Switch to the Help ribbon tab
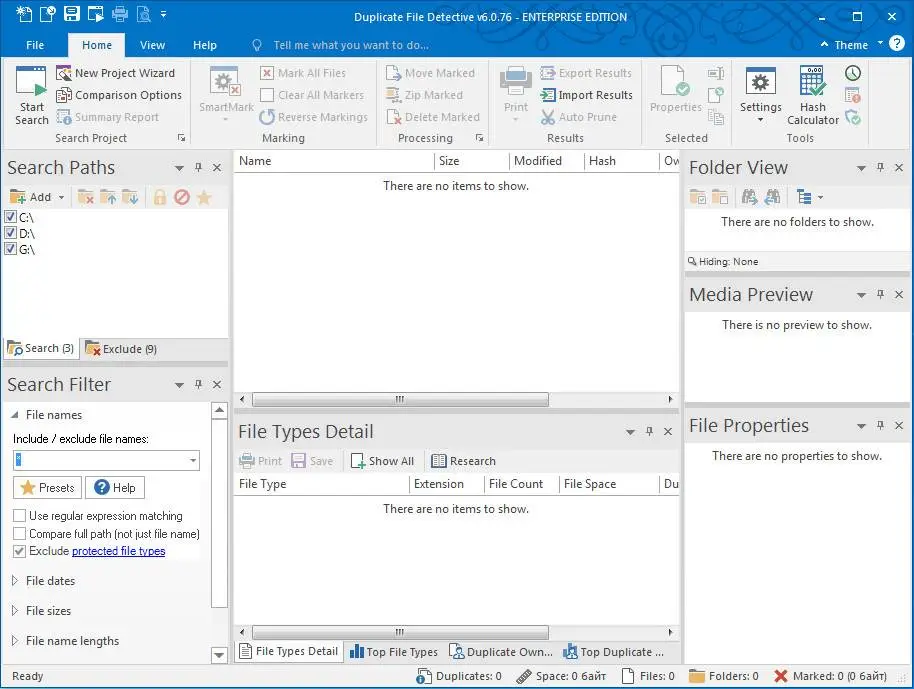The width and height of the screenshot is (914, 689). (x=205, y=45)
